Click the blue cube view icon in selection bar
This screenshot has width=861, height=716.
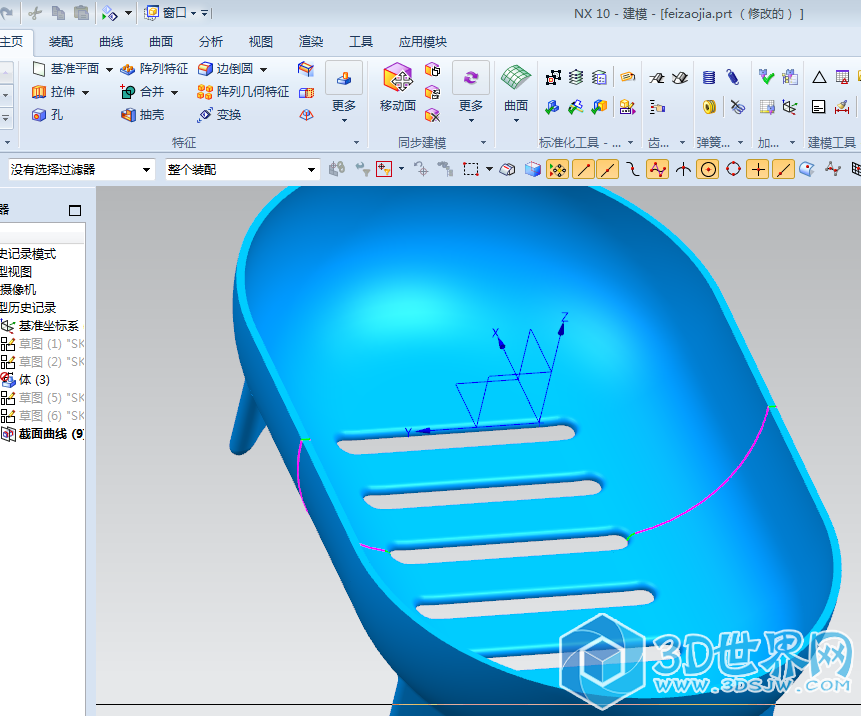pyautogui.click(x=532, y=169)
